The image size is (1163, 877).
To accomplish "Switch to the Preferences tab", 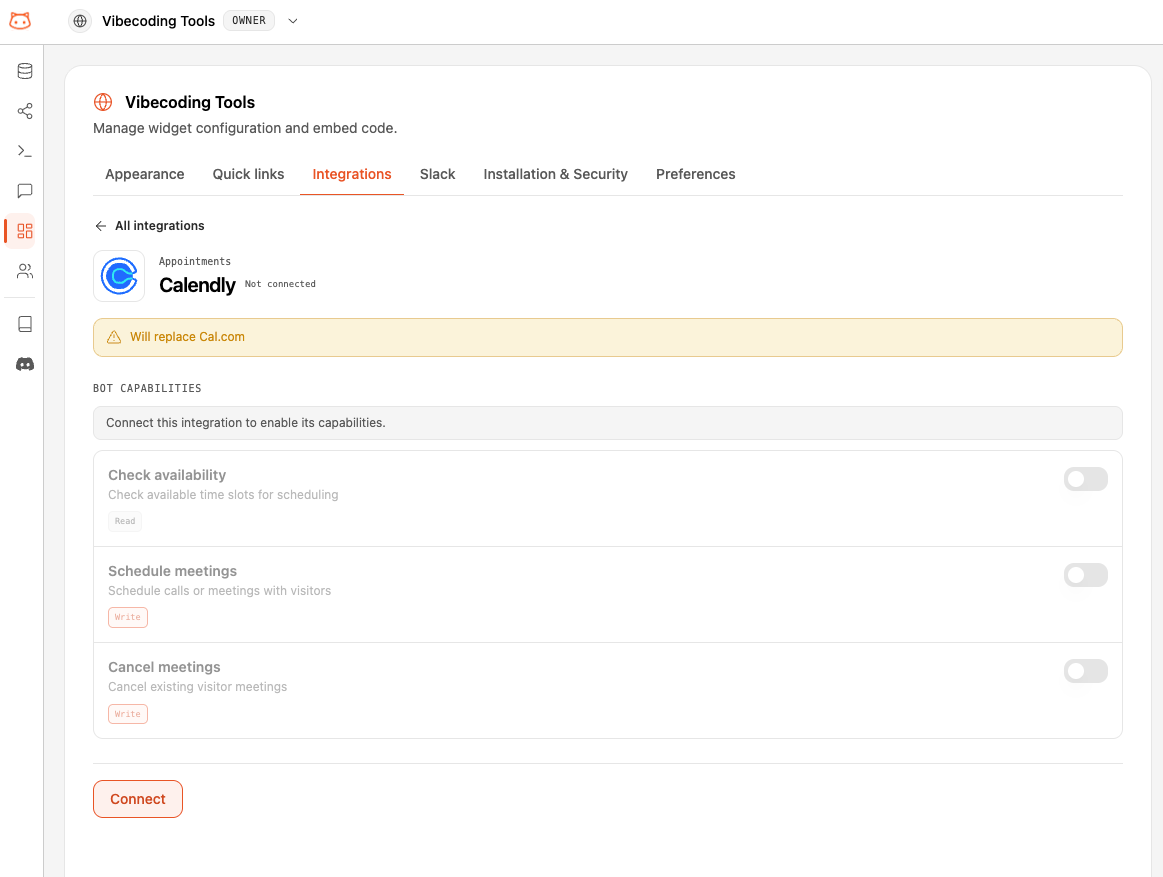I will (x=696, y=174).
